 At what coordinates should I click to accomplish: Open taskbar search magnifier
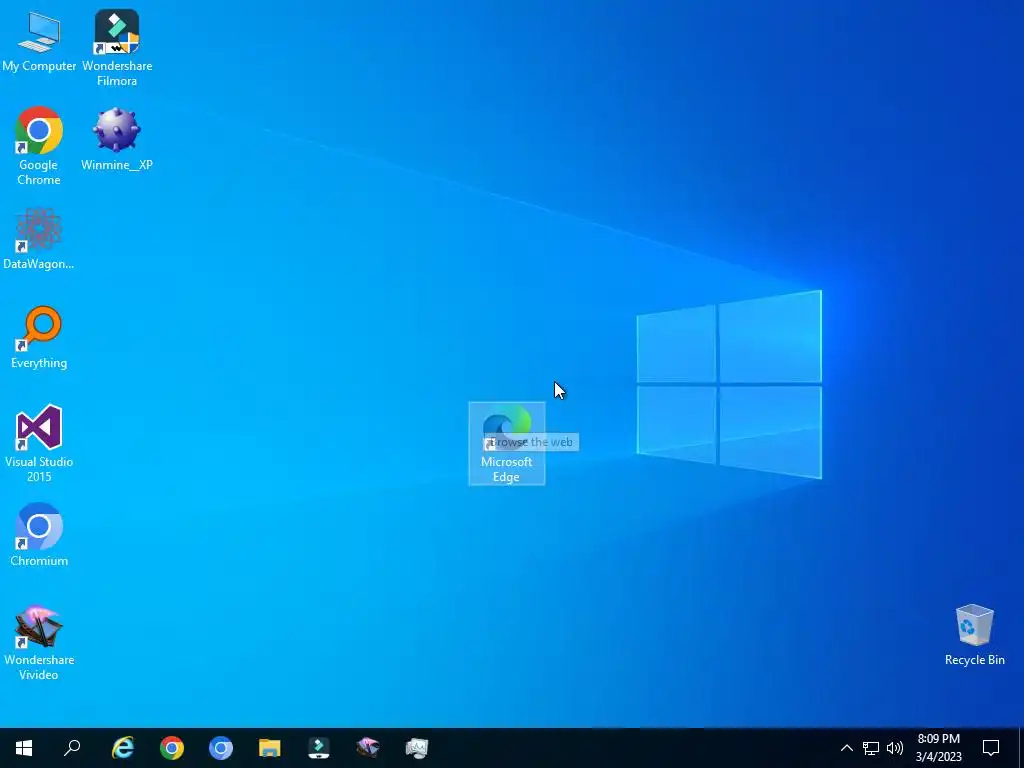click(x=72, y=748)
